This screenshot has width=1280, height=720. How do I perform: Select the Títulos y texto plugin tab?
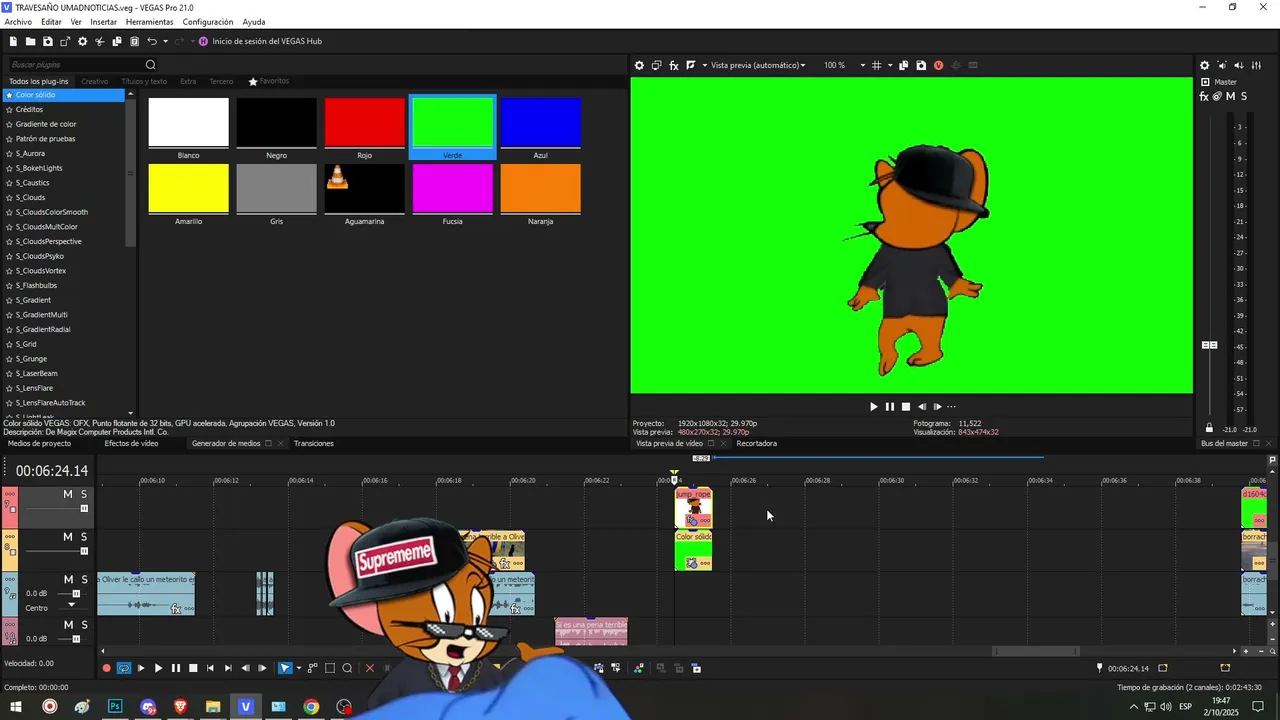(x=144, y=81)
